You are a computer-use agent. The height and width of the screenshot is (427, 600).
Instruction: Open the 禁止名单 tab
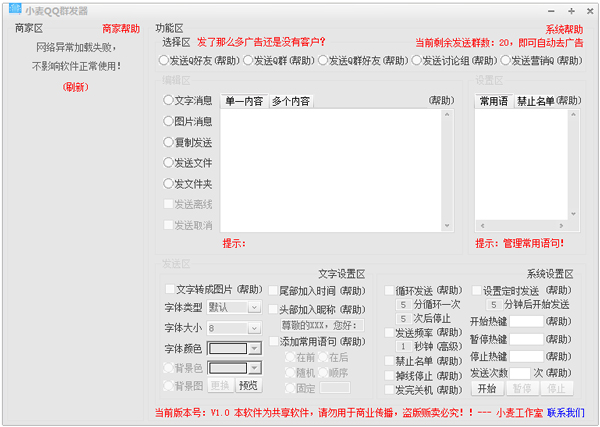click(535, 101)
